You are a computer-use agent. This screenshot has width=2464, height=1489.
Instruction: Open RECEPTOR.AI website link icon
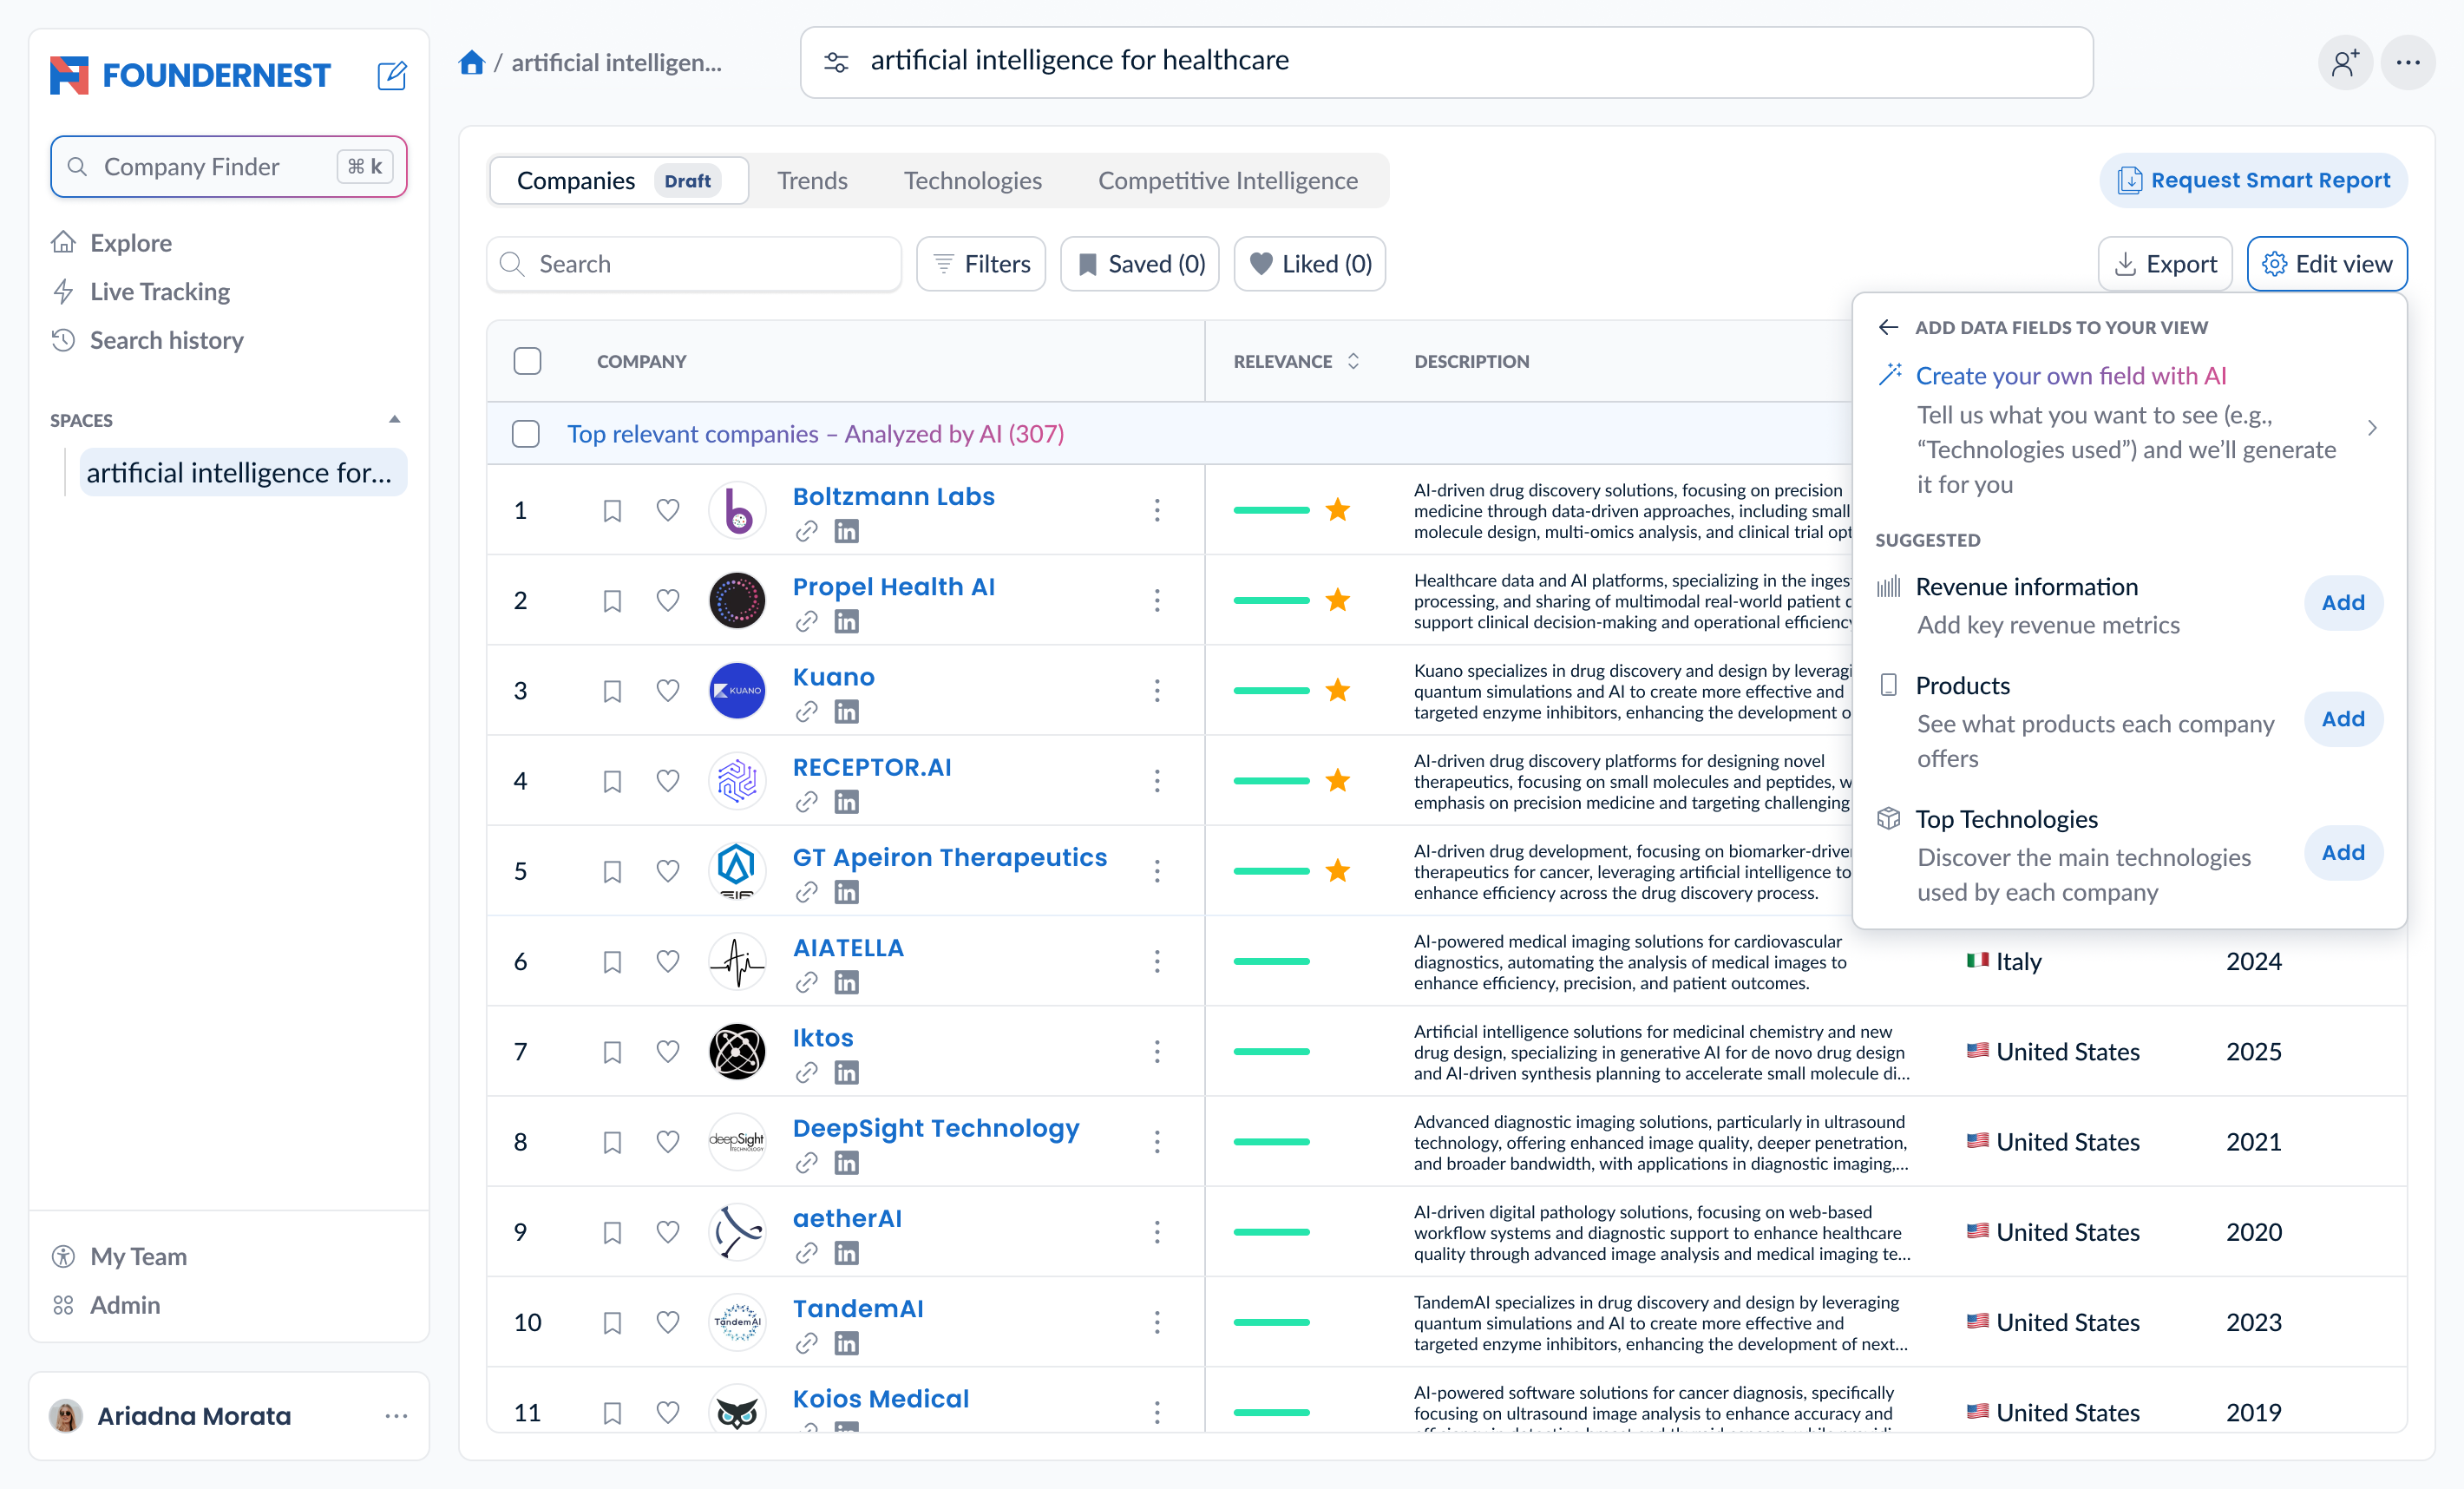point(806,802)
